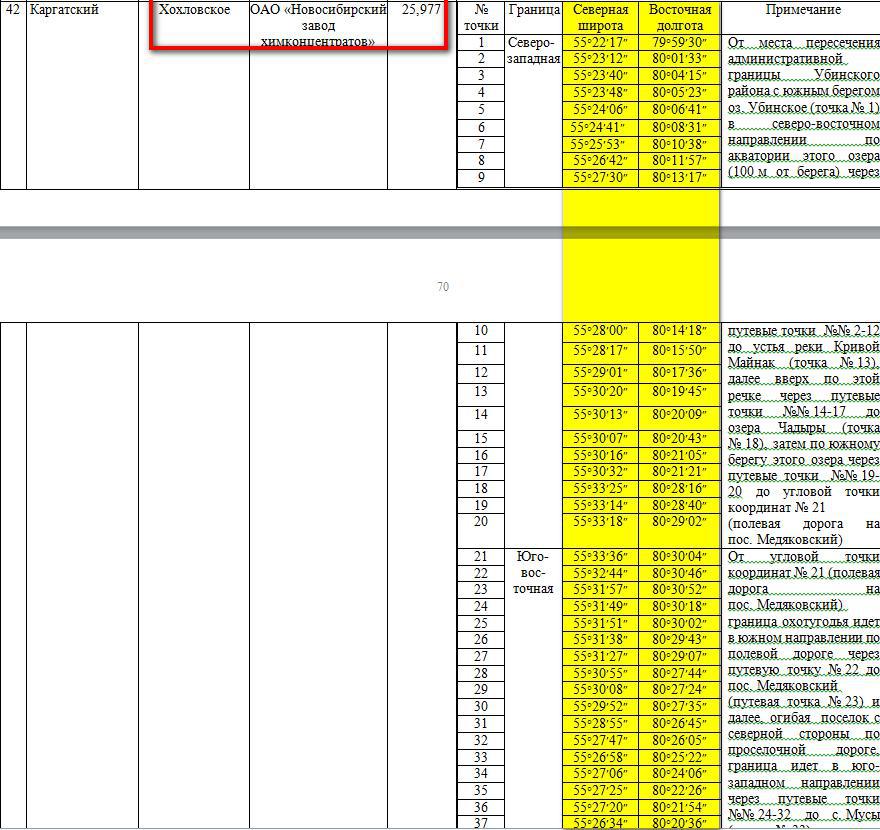Click latitude cell 55°28′00″ for point 10
The image size is (880, 830).
pyautogui.click(x=600, y=331)
